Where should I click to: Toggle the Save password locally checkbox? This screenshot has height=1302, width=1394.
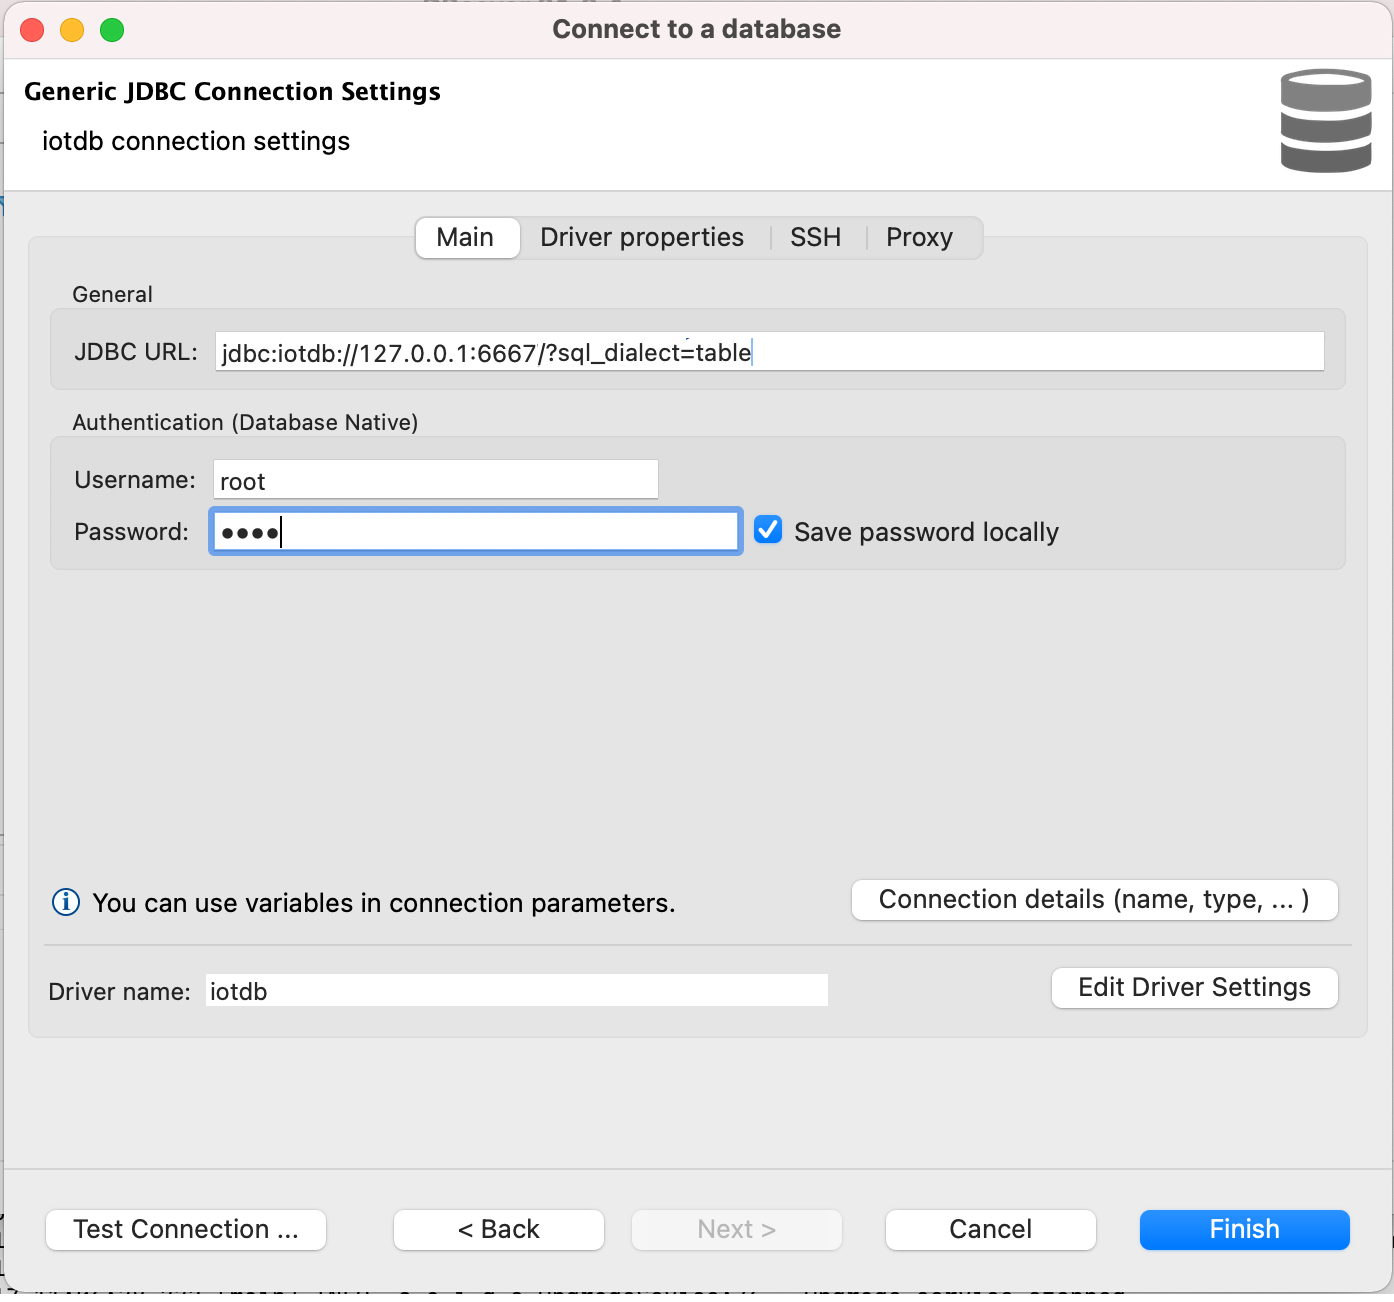768,530
